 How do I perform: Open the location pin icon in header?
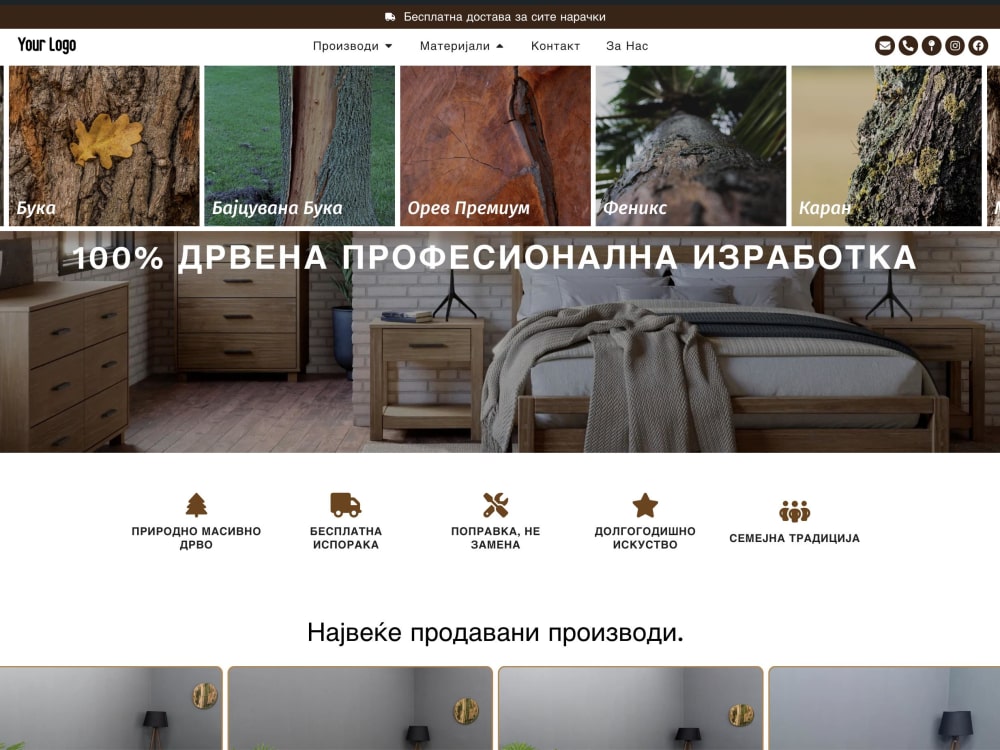[931, 46]
